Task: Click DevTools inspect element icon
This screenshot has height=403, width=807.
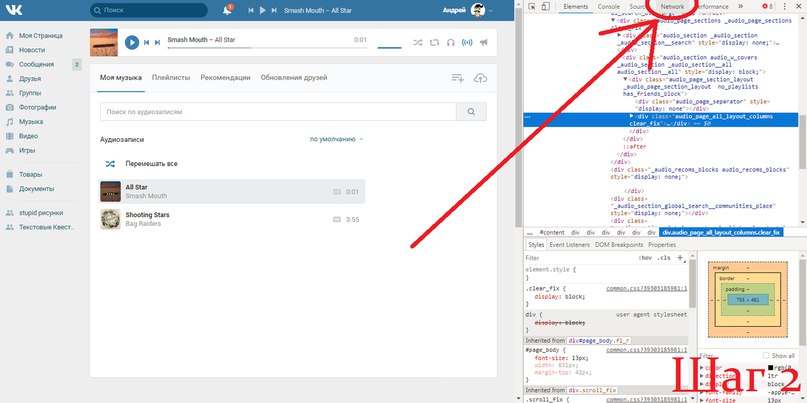Action: (x=533, y=6)
